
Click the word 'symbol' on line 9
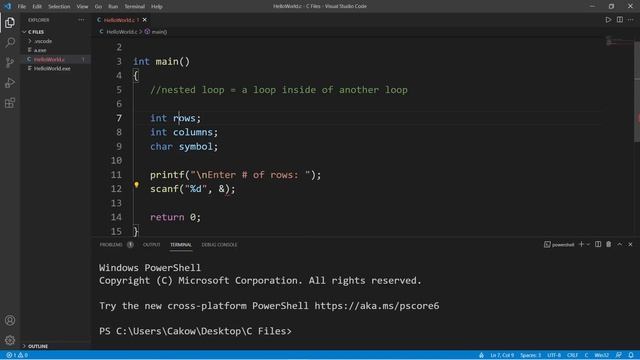point(196,147)
